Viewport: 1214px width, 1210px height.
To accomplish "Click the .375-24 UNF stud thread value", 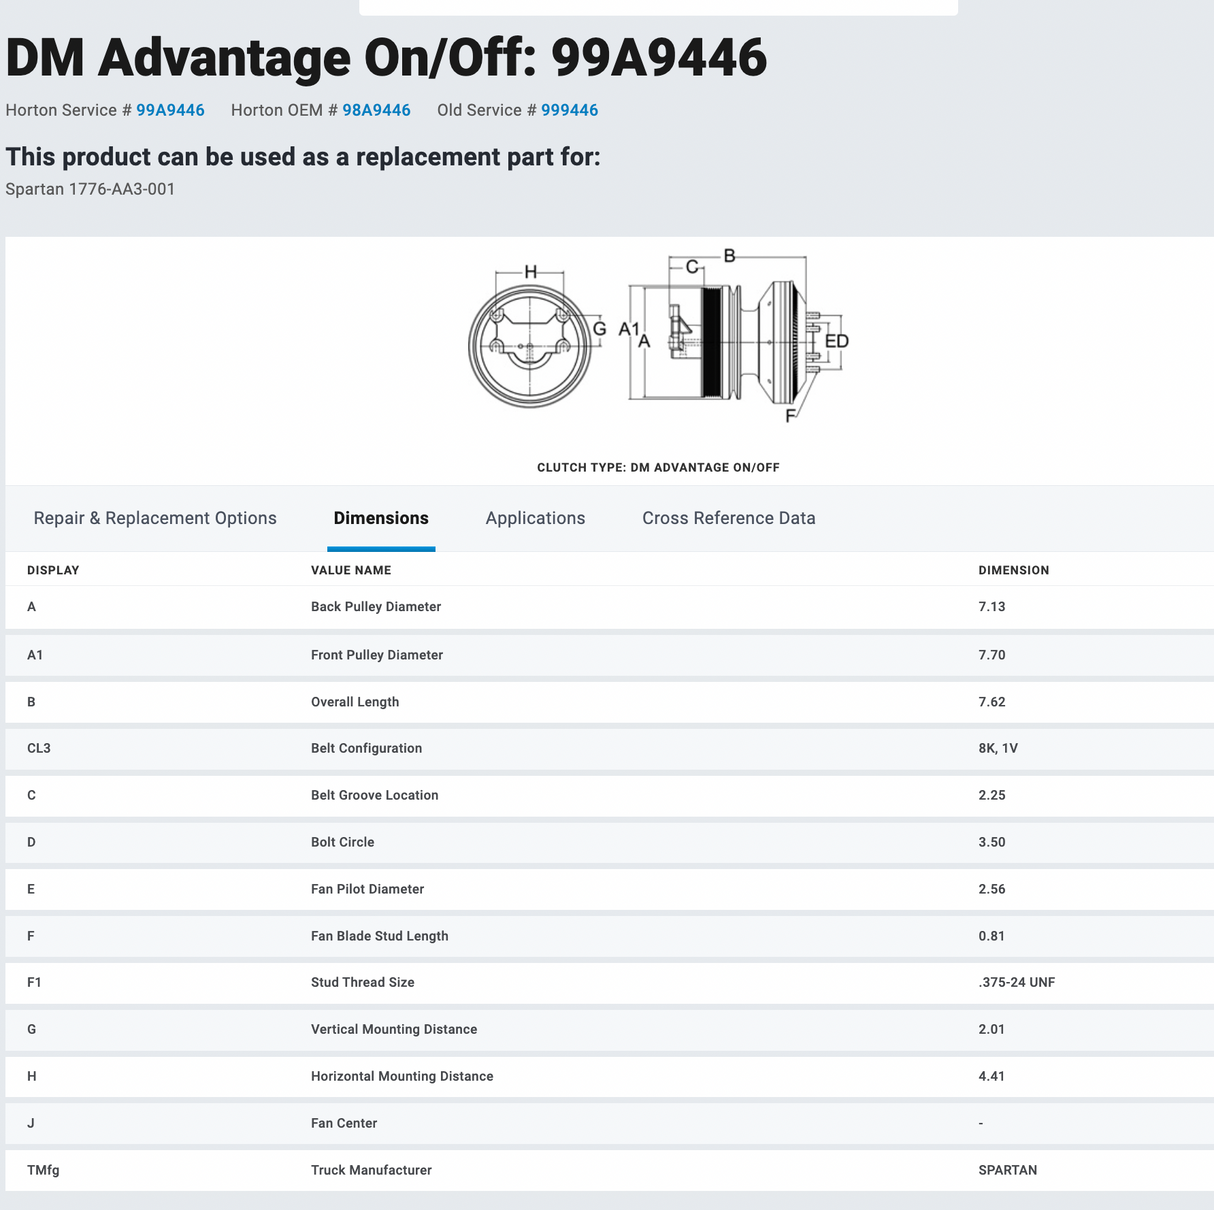I will coord(1016,982).
